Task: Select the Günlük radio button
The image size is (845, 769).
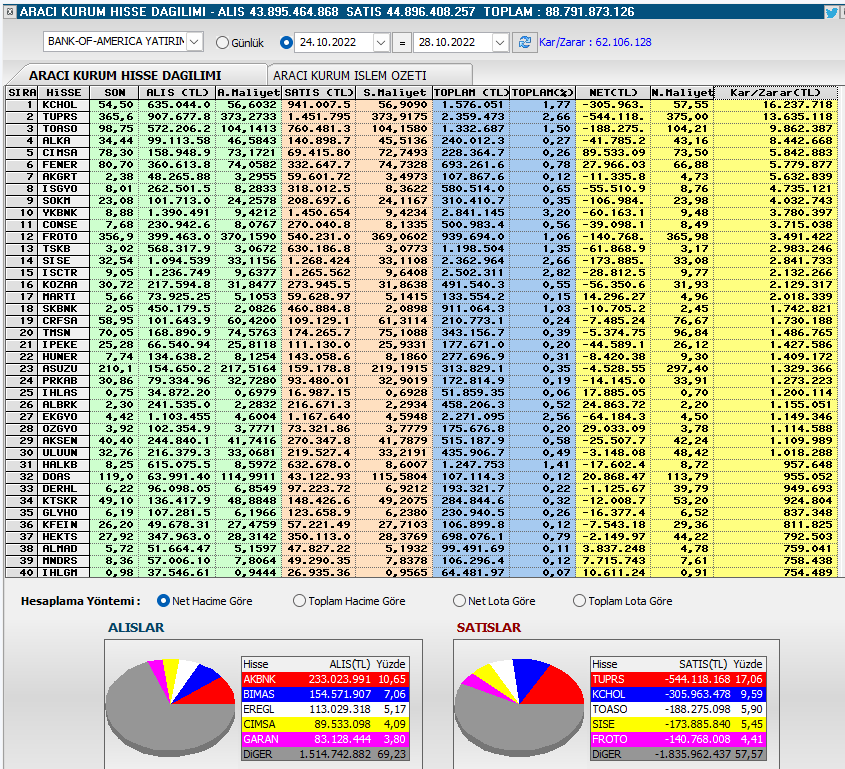Action: (x=222, y=43)
